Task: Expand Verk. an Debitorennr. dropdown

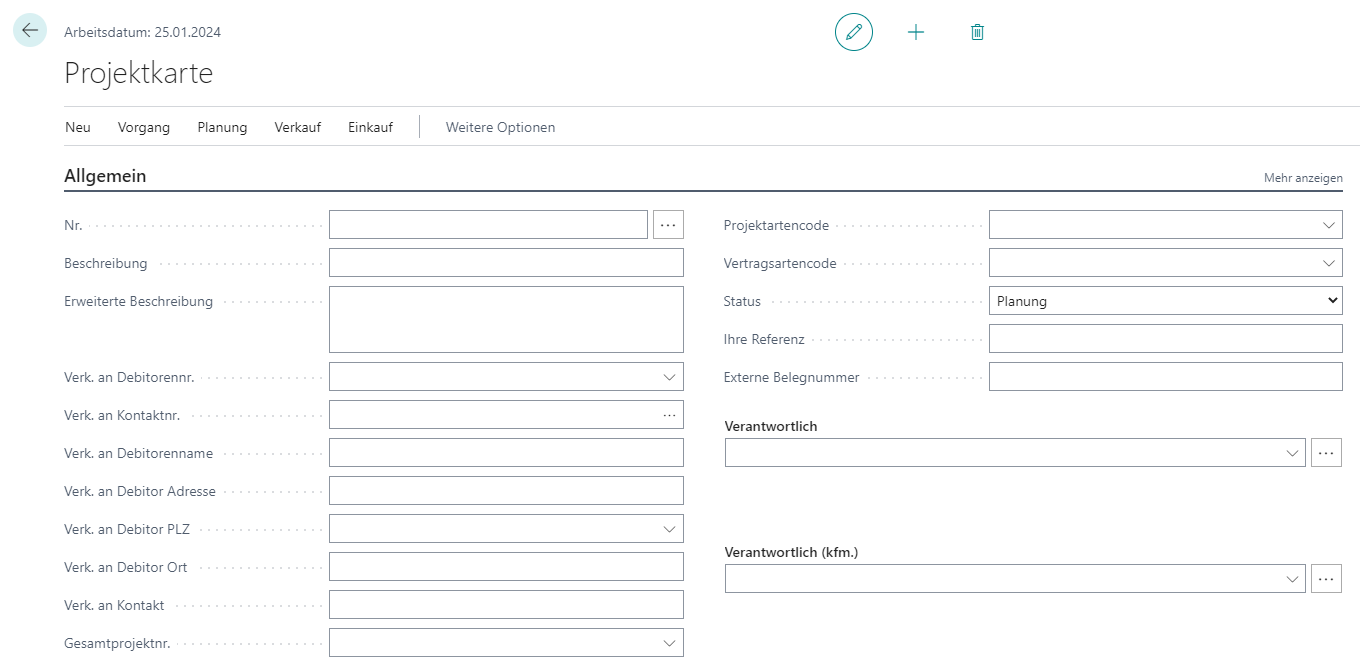Action: [669, 377]
